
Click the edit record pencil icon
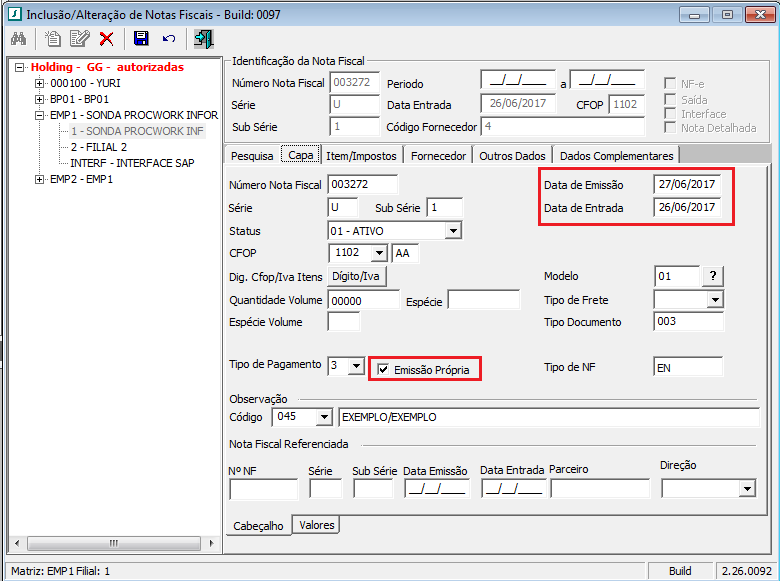tap(80, 39)
